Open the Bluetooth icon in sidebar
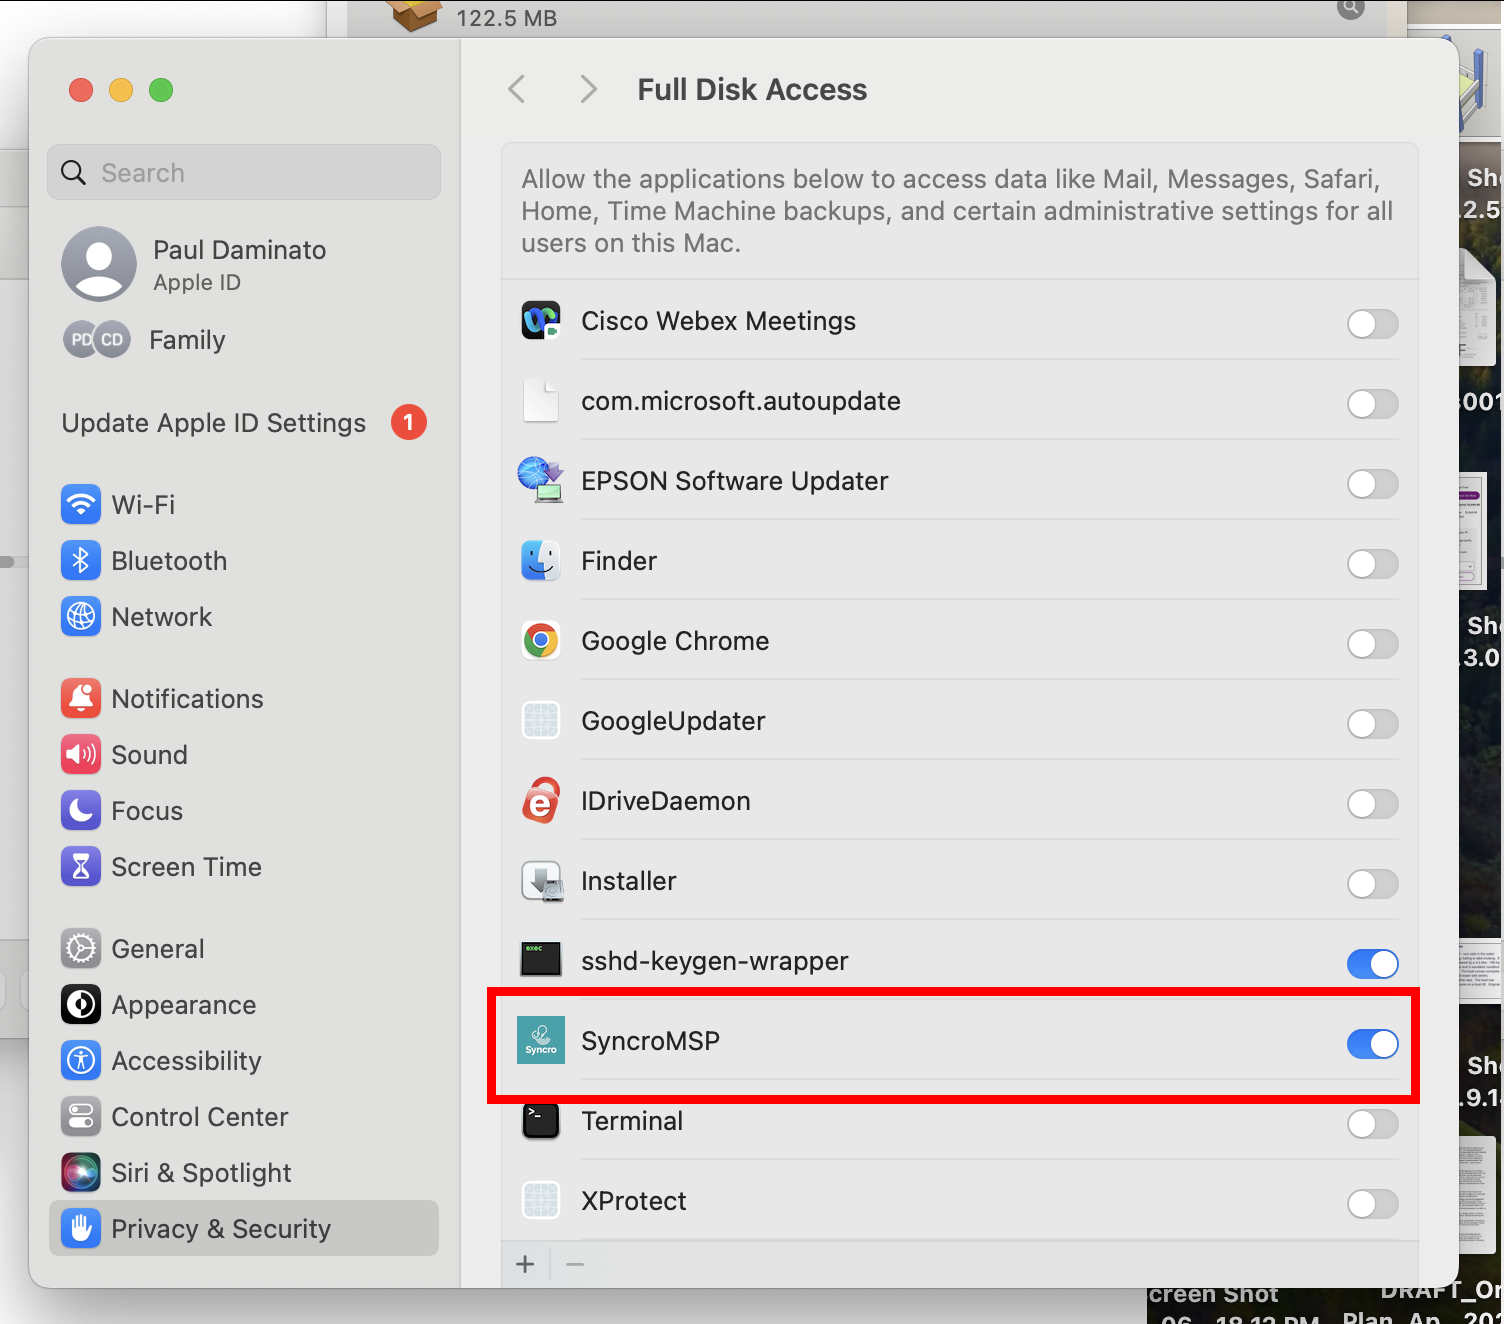Viewport: 1504px width, 1324px height. point(81,560)
